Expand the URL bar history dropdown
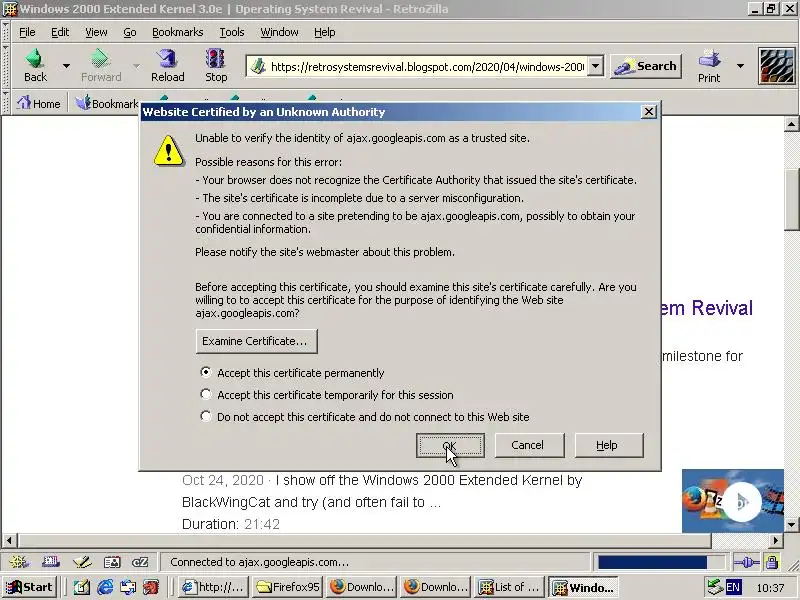Image resolution: width=800 pixels, height=600 pixels. pos(595,66)
